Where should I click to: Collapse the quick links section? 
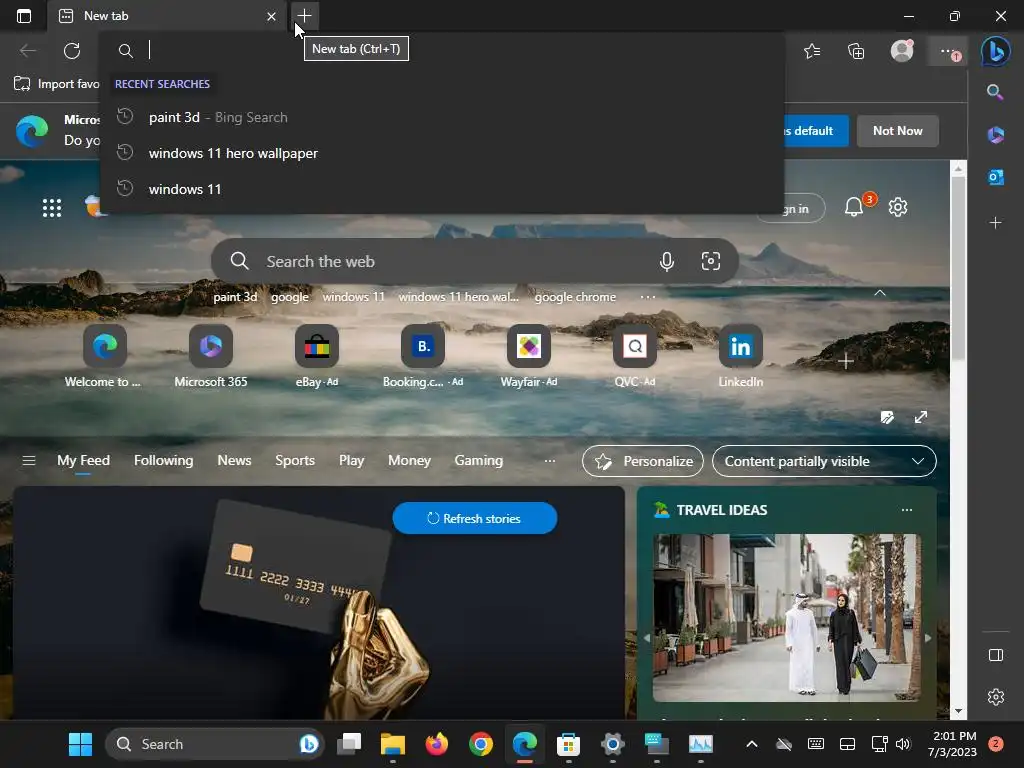pyautogui.click(x=880, y=293)
